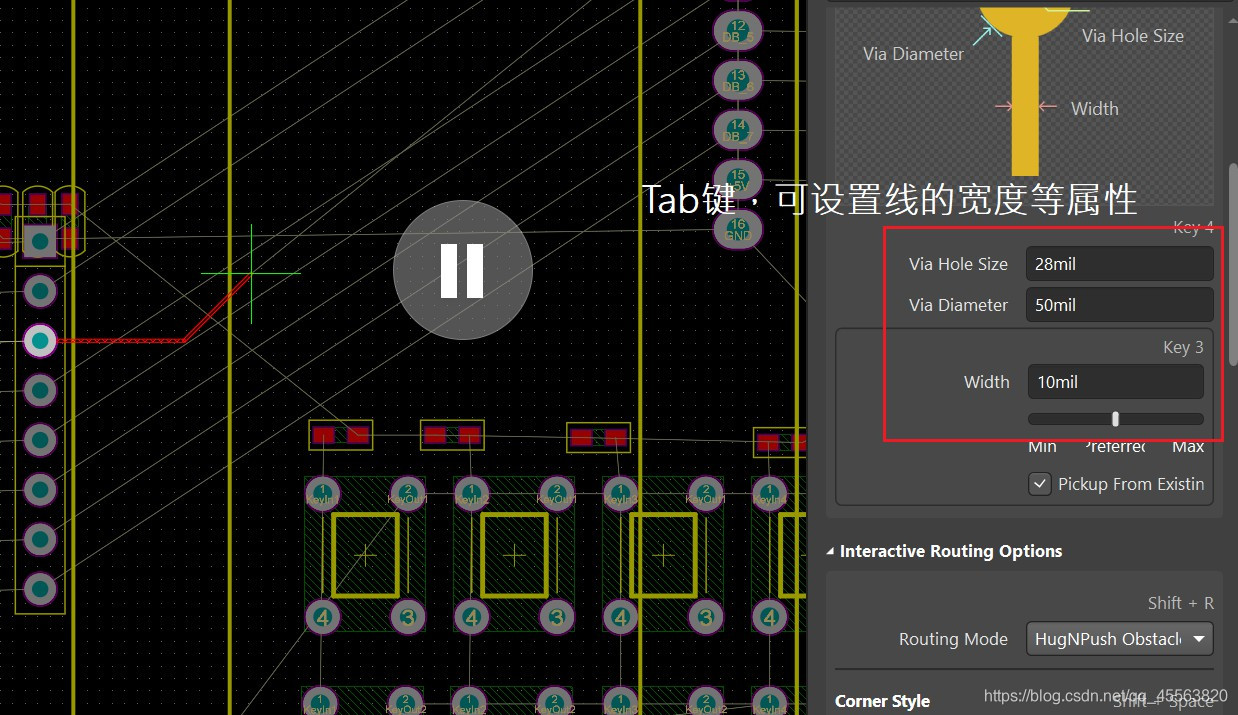
Task: Click the Min label under the width slider
Action: [1042, 447]
